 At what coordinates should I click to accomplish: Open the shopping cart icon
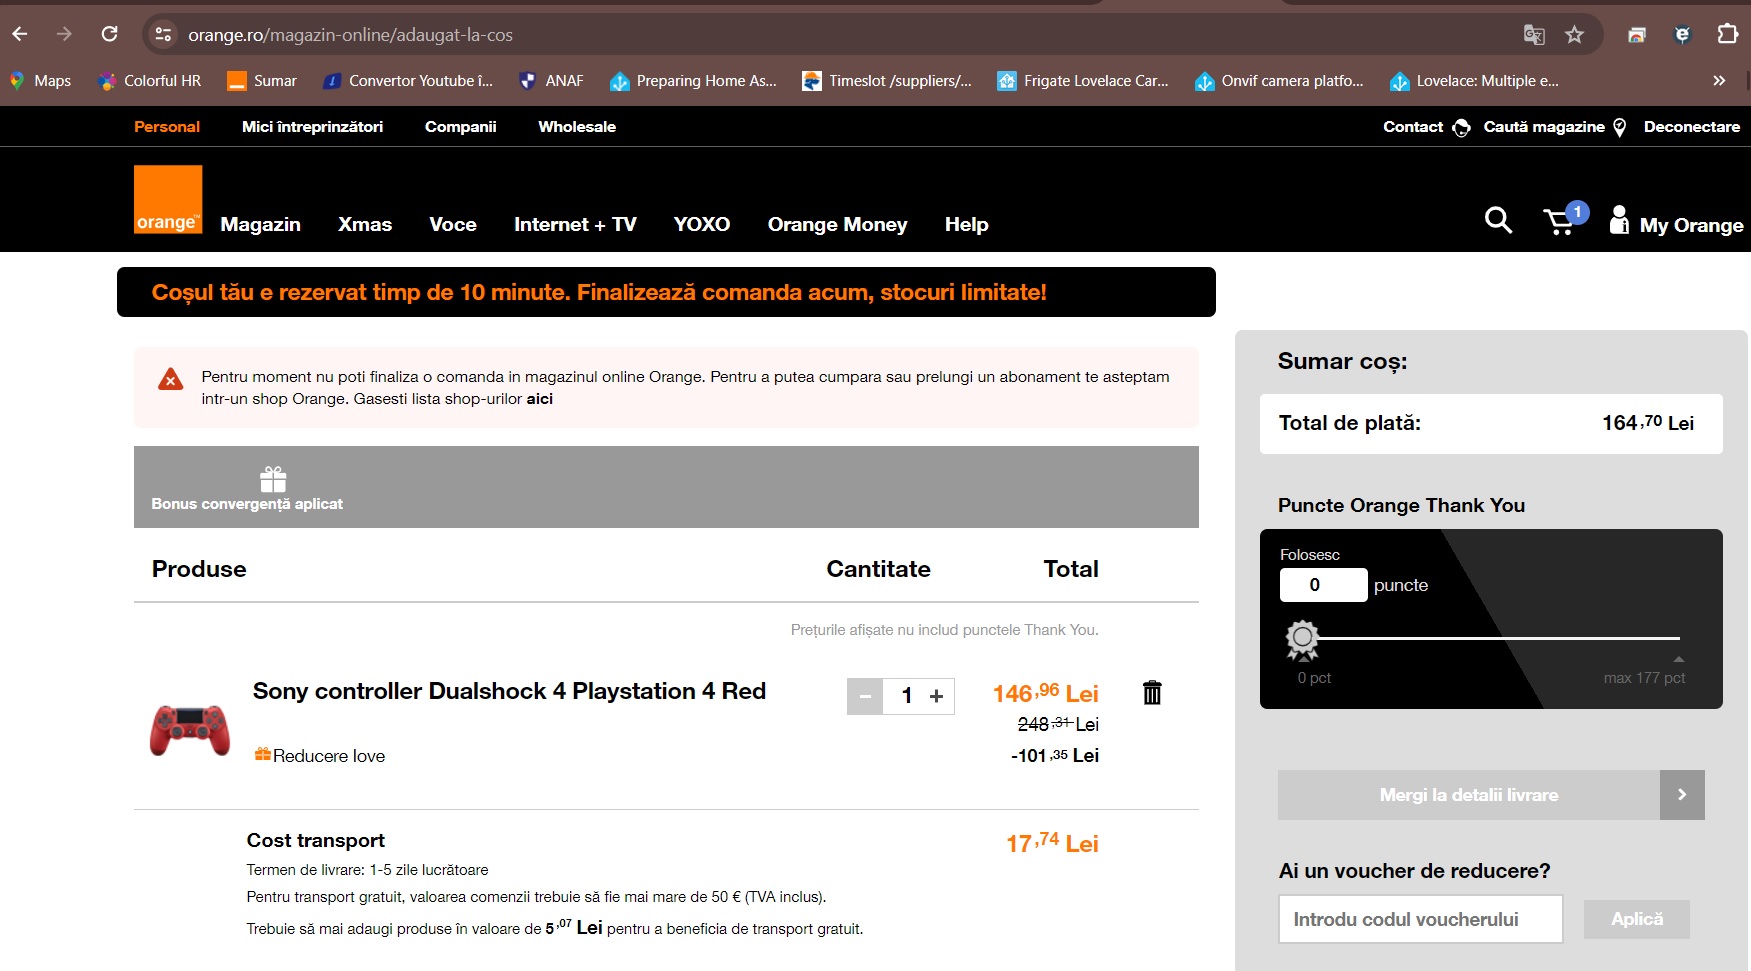1560,221
